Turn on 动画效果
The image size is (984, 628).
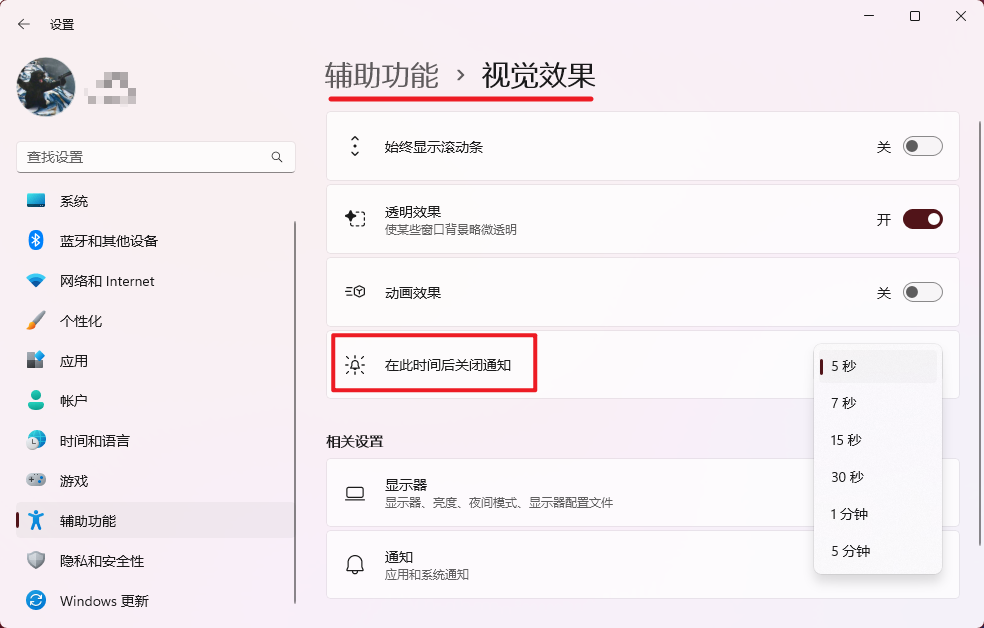[922, 291]
